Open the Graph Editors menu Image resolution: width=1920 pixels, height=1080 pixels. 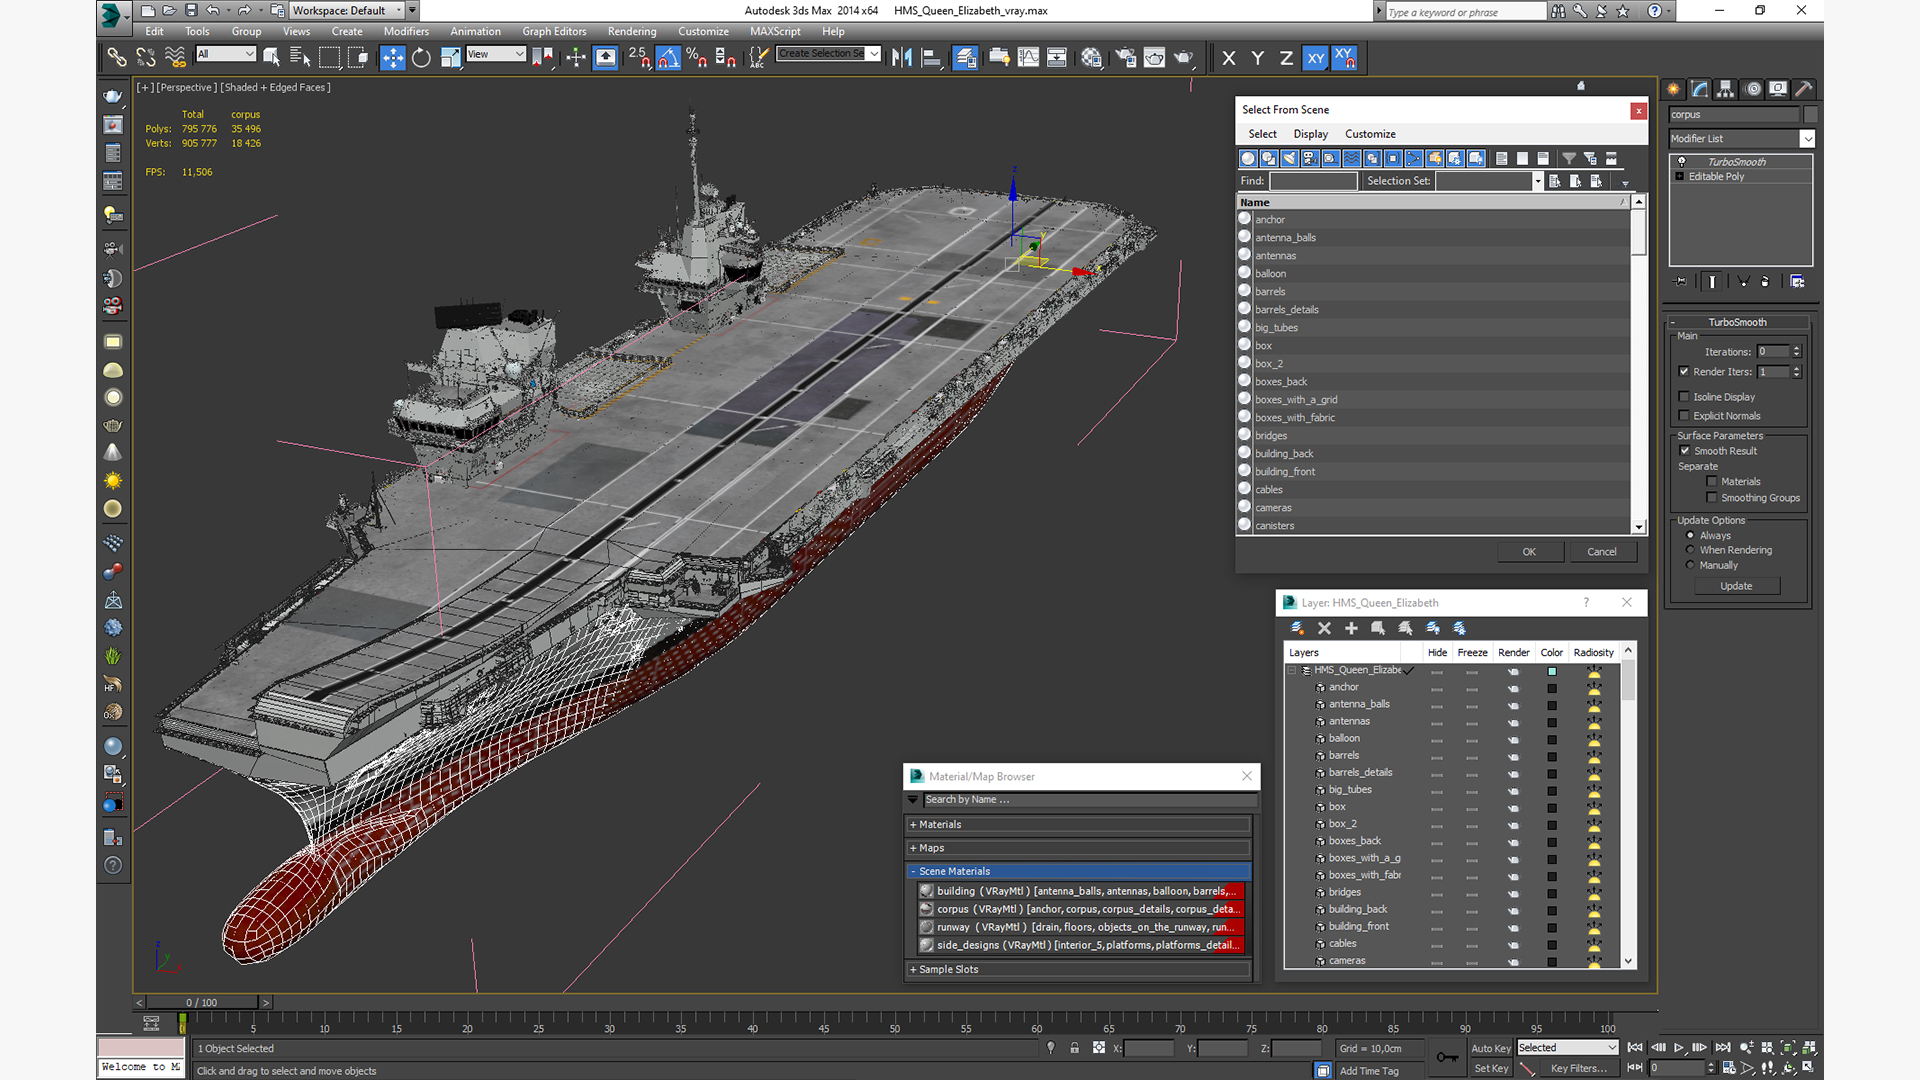click(x=554, y=32)
